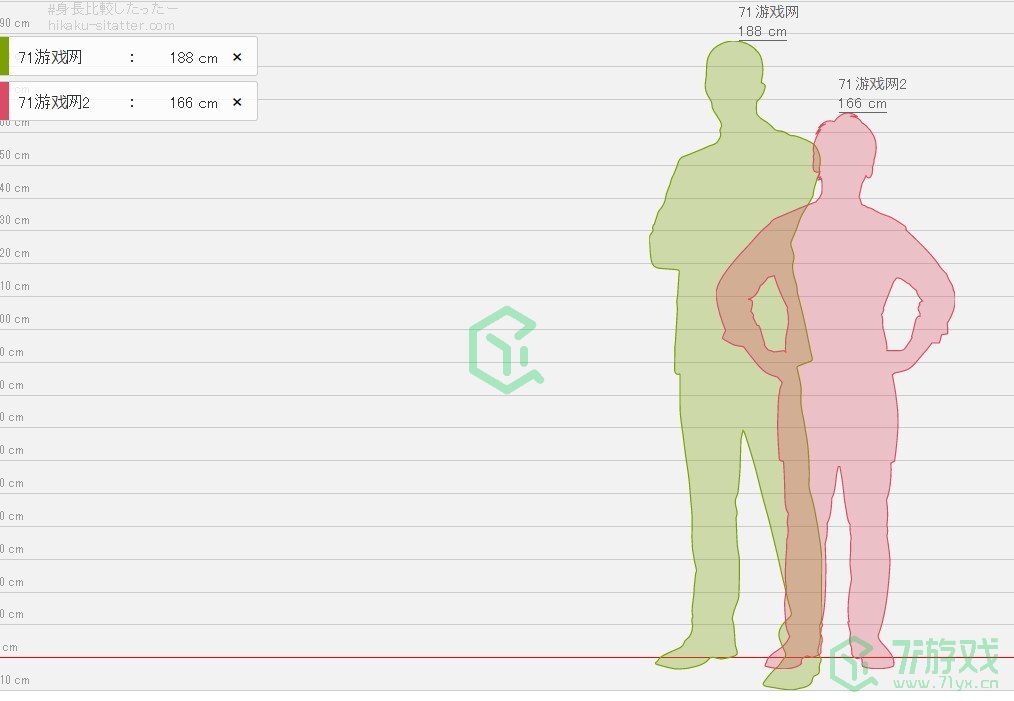
Task: Click the underlined 188 cm above green figure
Action: (762, 32)
